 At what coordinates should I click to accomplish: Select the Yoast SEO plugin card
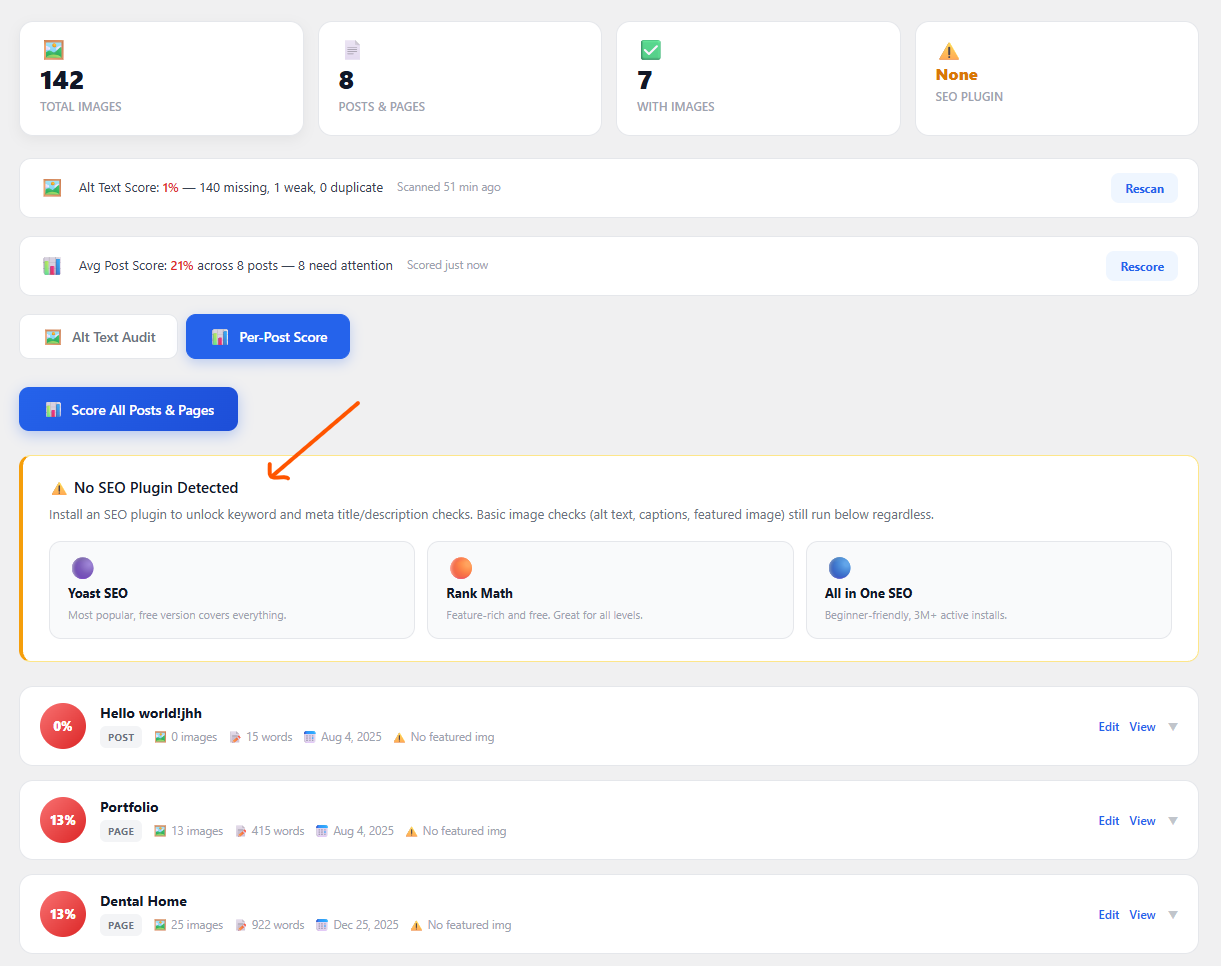coord(232,590)
